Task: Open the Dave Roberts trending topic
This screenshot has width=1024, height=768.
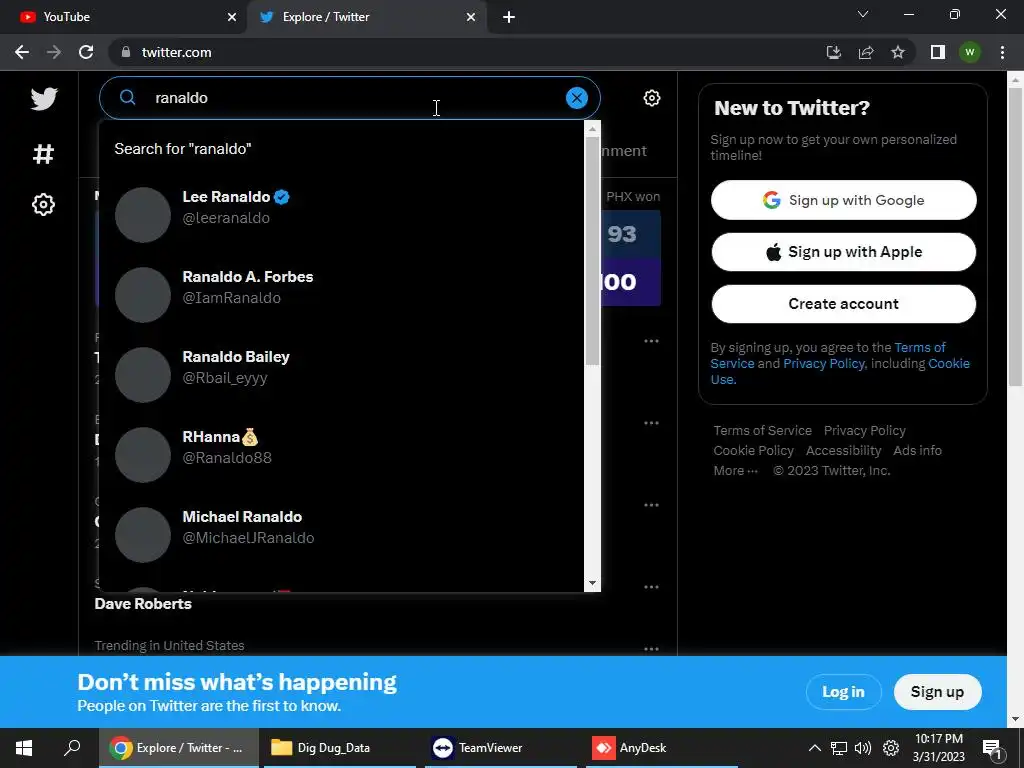Action: coord(143,603)
